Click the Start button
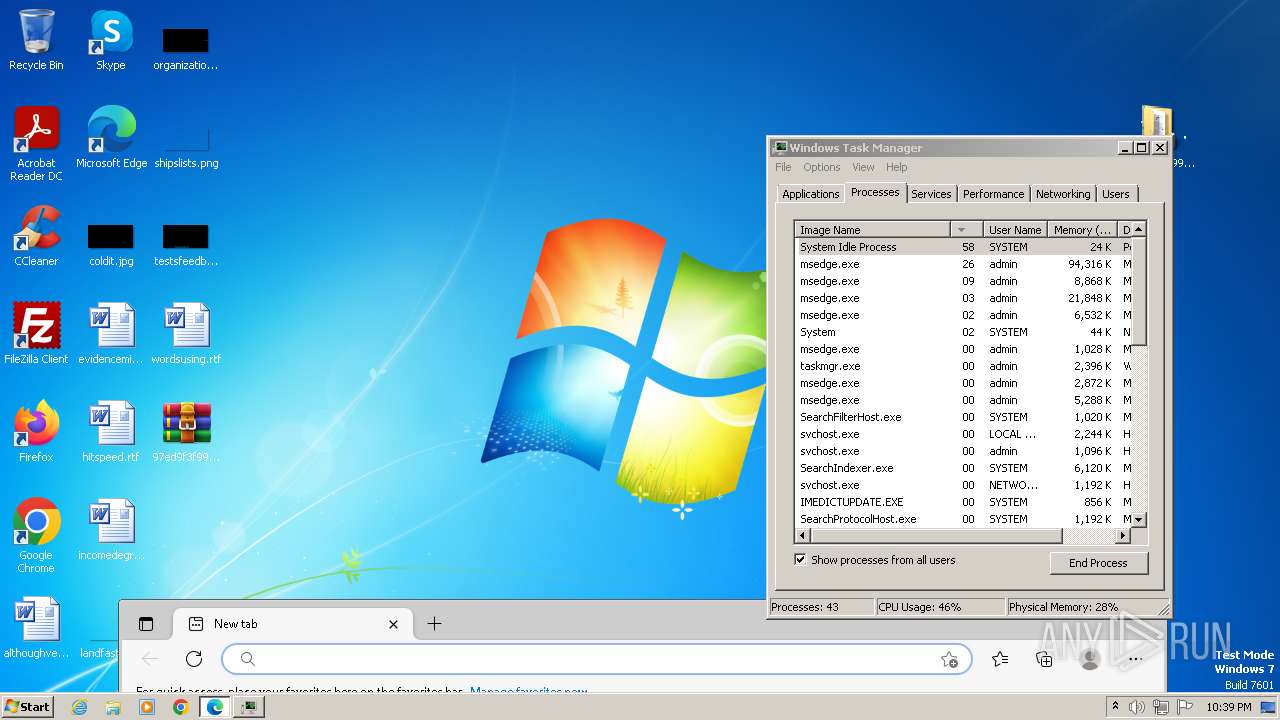Screen dimensions: 1280x720 tap(27, 707)
